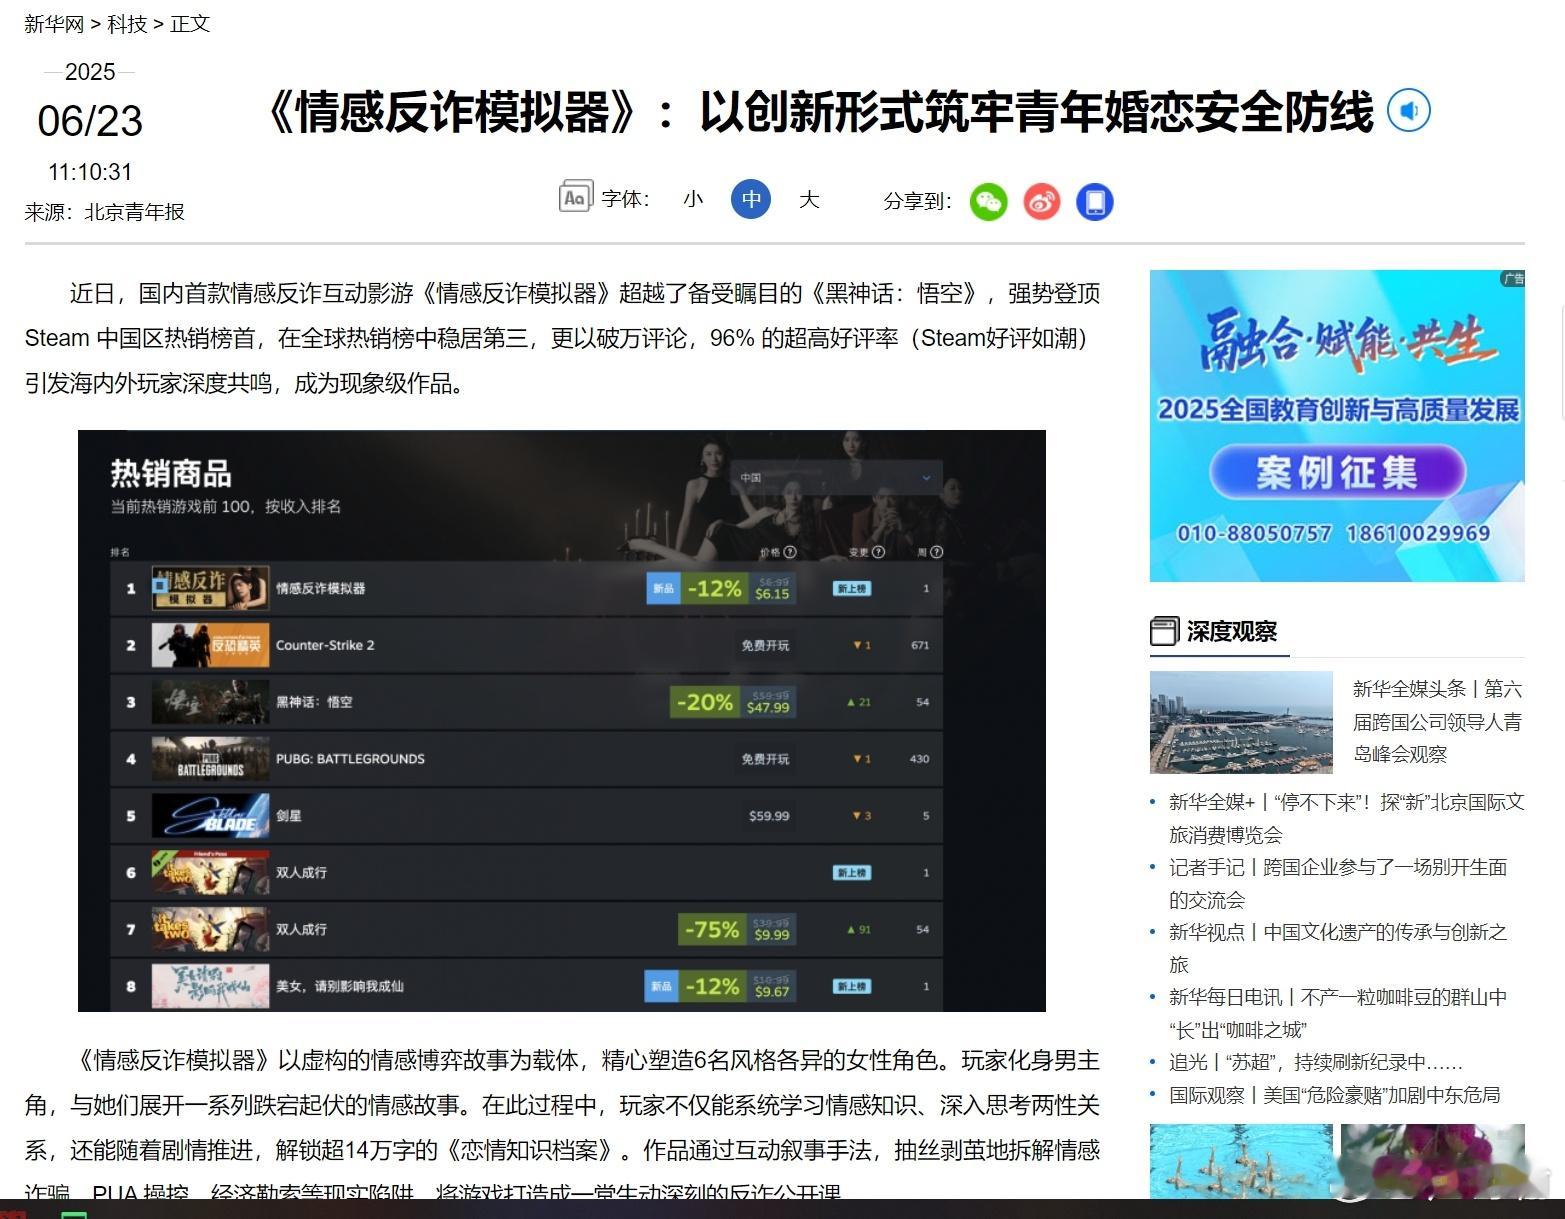Click the synchronized swimming photo thumbnail
Screen dimensions: 1565x1219
point(1241,1160)
